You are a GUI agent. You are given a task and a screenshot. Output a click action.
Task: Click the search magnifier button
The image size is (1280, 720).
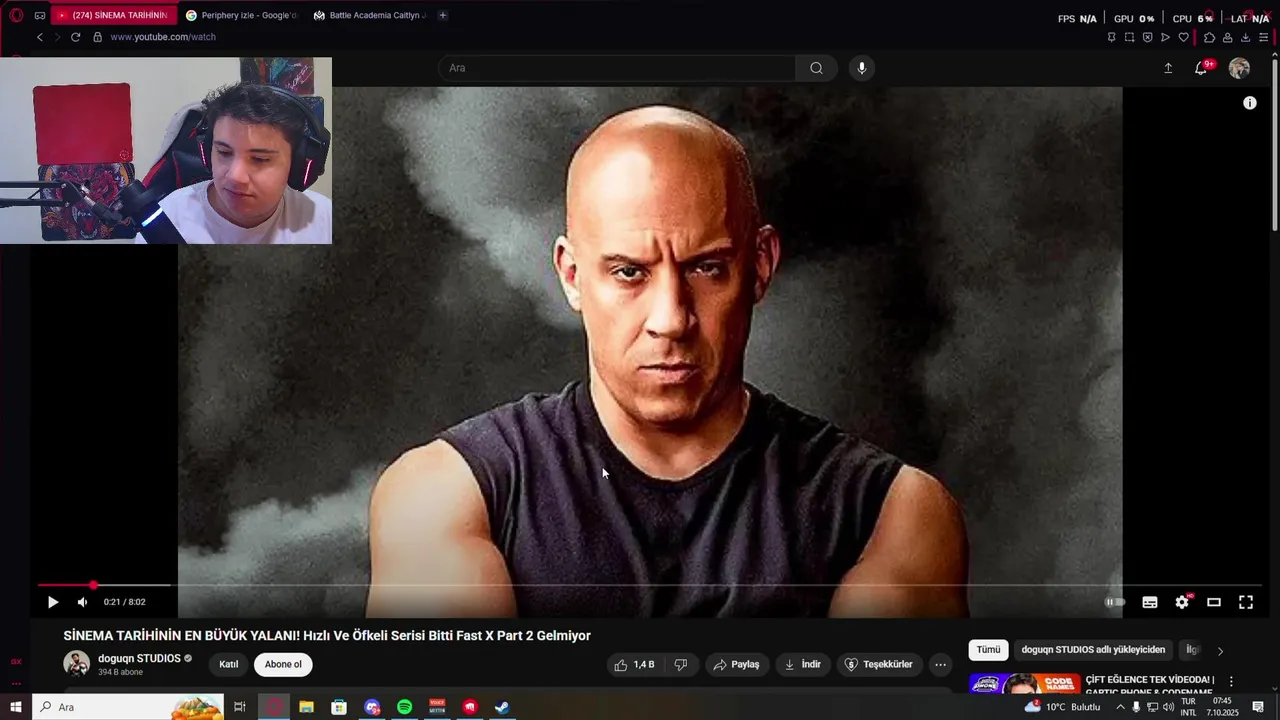point(816,68)
